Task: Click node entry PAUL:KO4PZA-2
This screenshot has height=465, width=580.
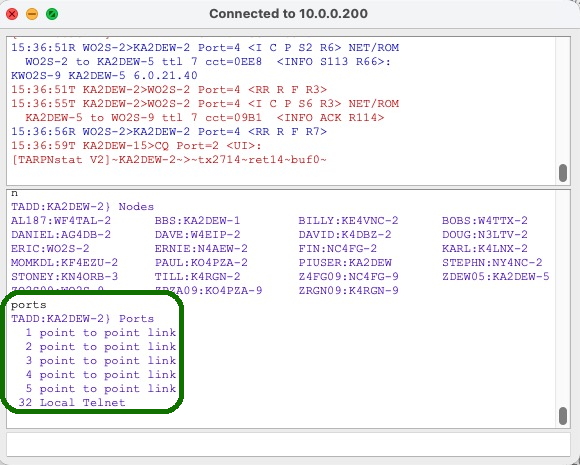Action: coord(201,263)
